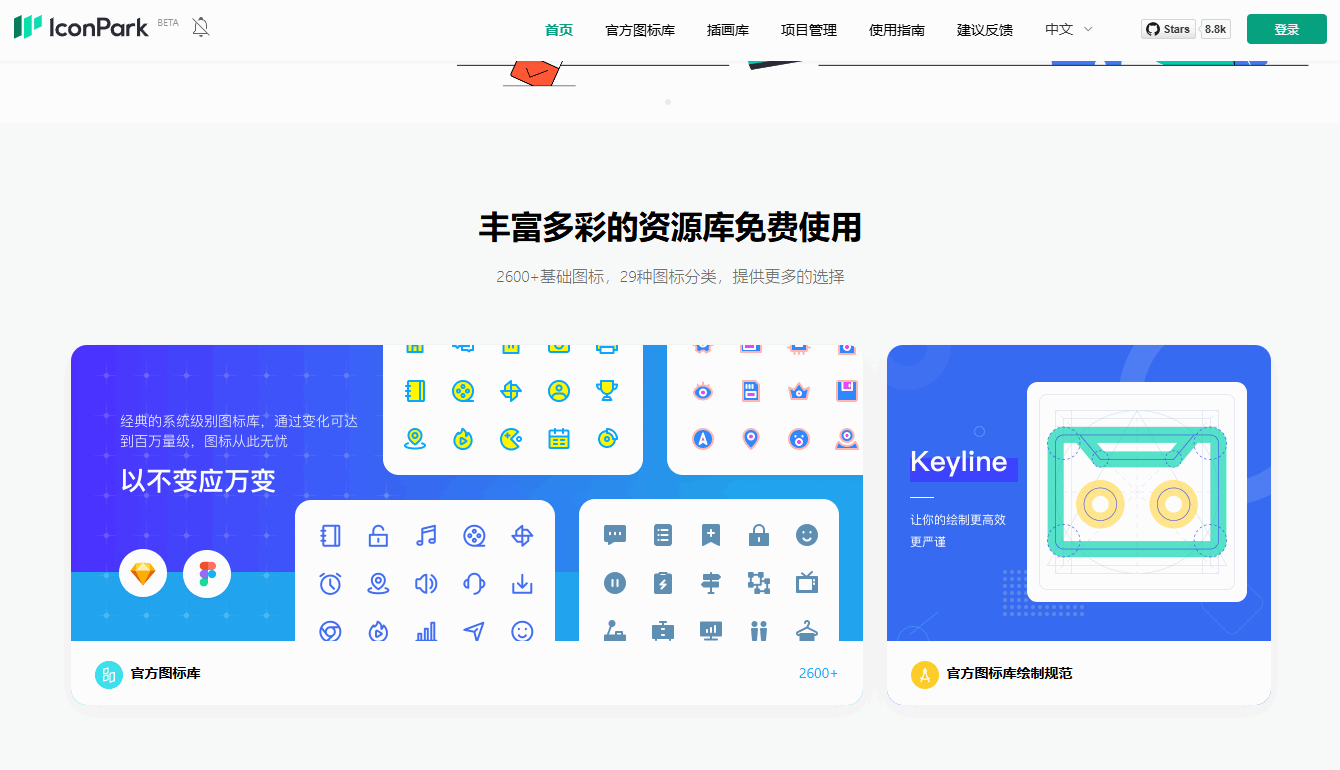1340x770 pixels.
Task: Click the paper plane send icon
Action: (x=474, y=631)
